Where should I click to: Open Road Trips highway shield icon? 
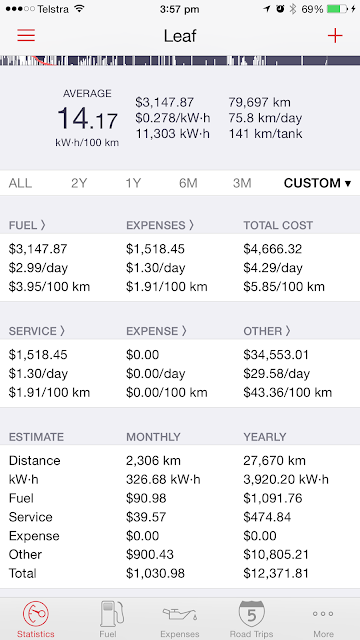click(251, 613)
